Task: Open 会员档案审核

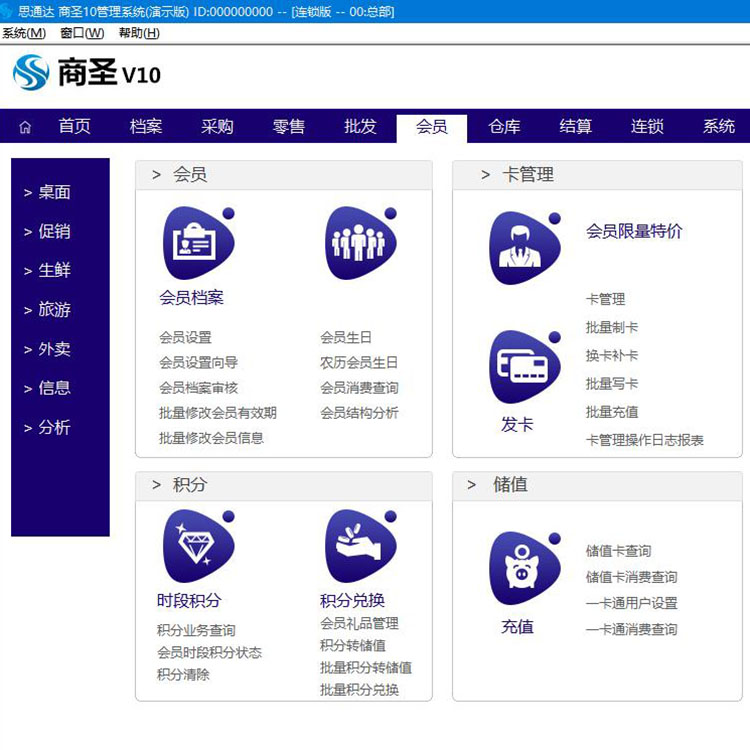Action: [199, 387]
